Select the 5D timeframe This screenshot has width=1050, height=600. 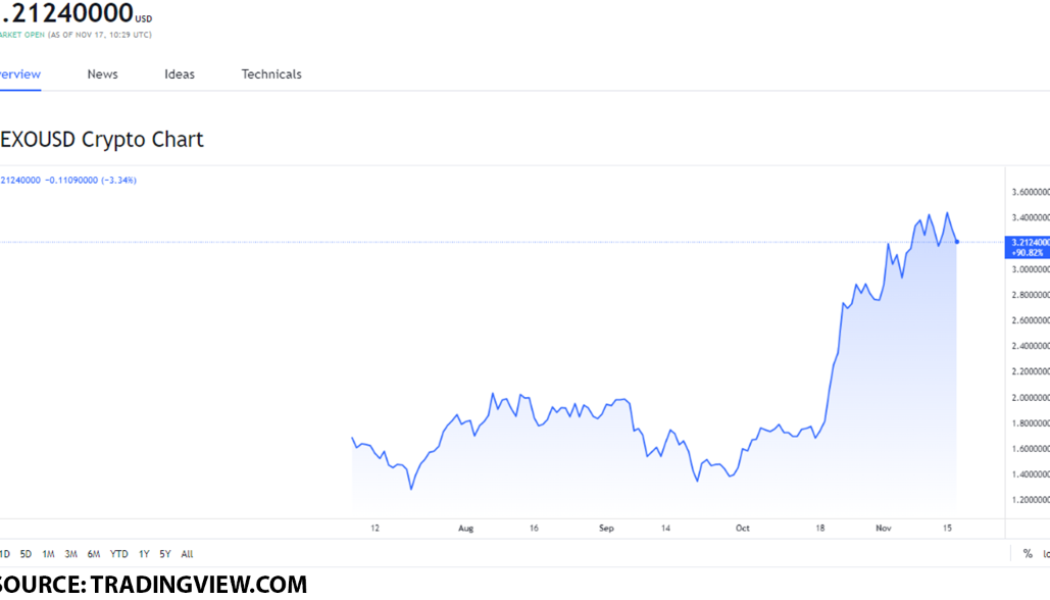27,553
